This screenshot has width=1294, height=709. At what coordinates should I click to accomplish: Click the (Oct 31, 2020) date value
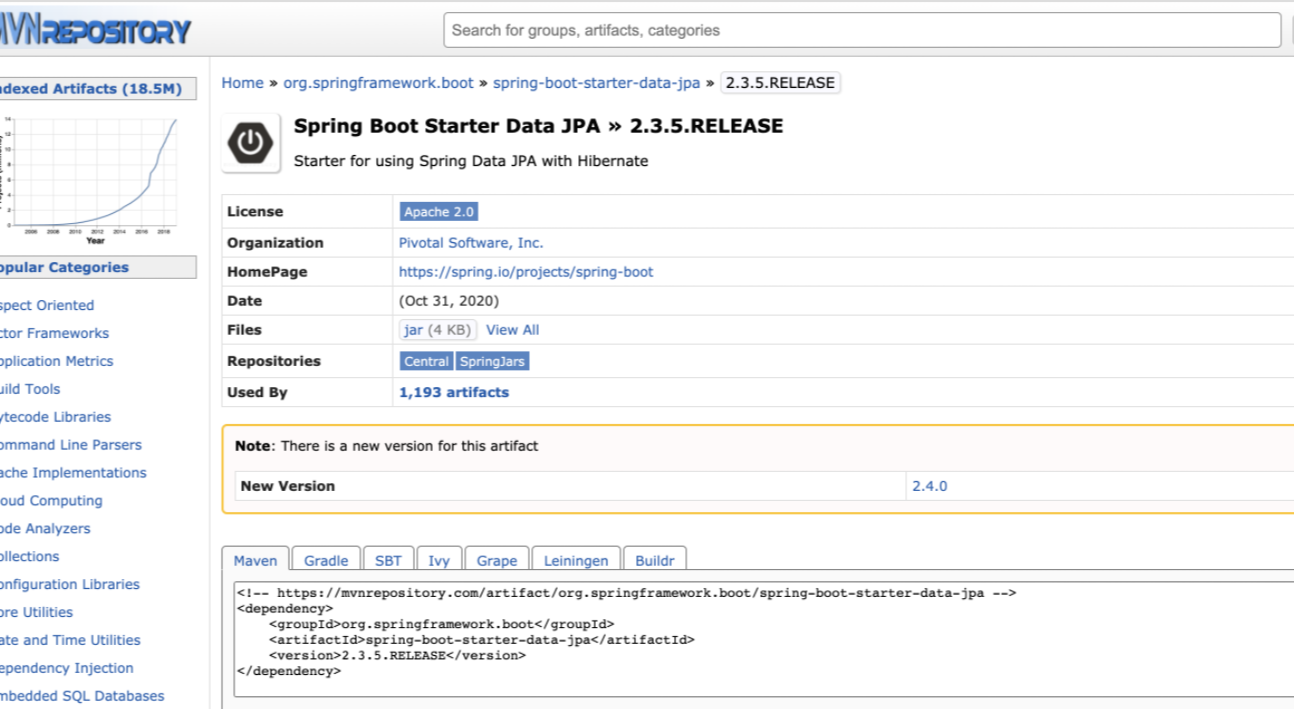click(449, 301)
